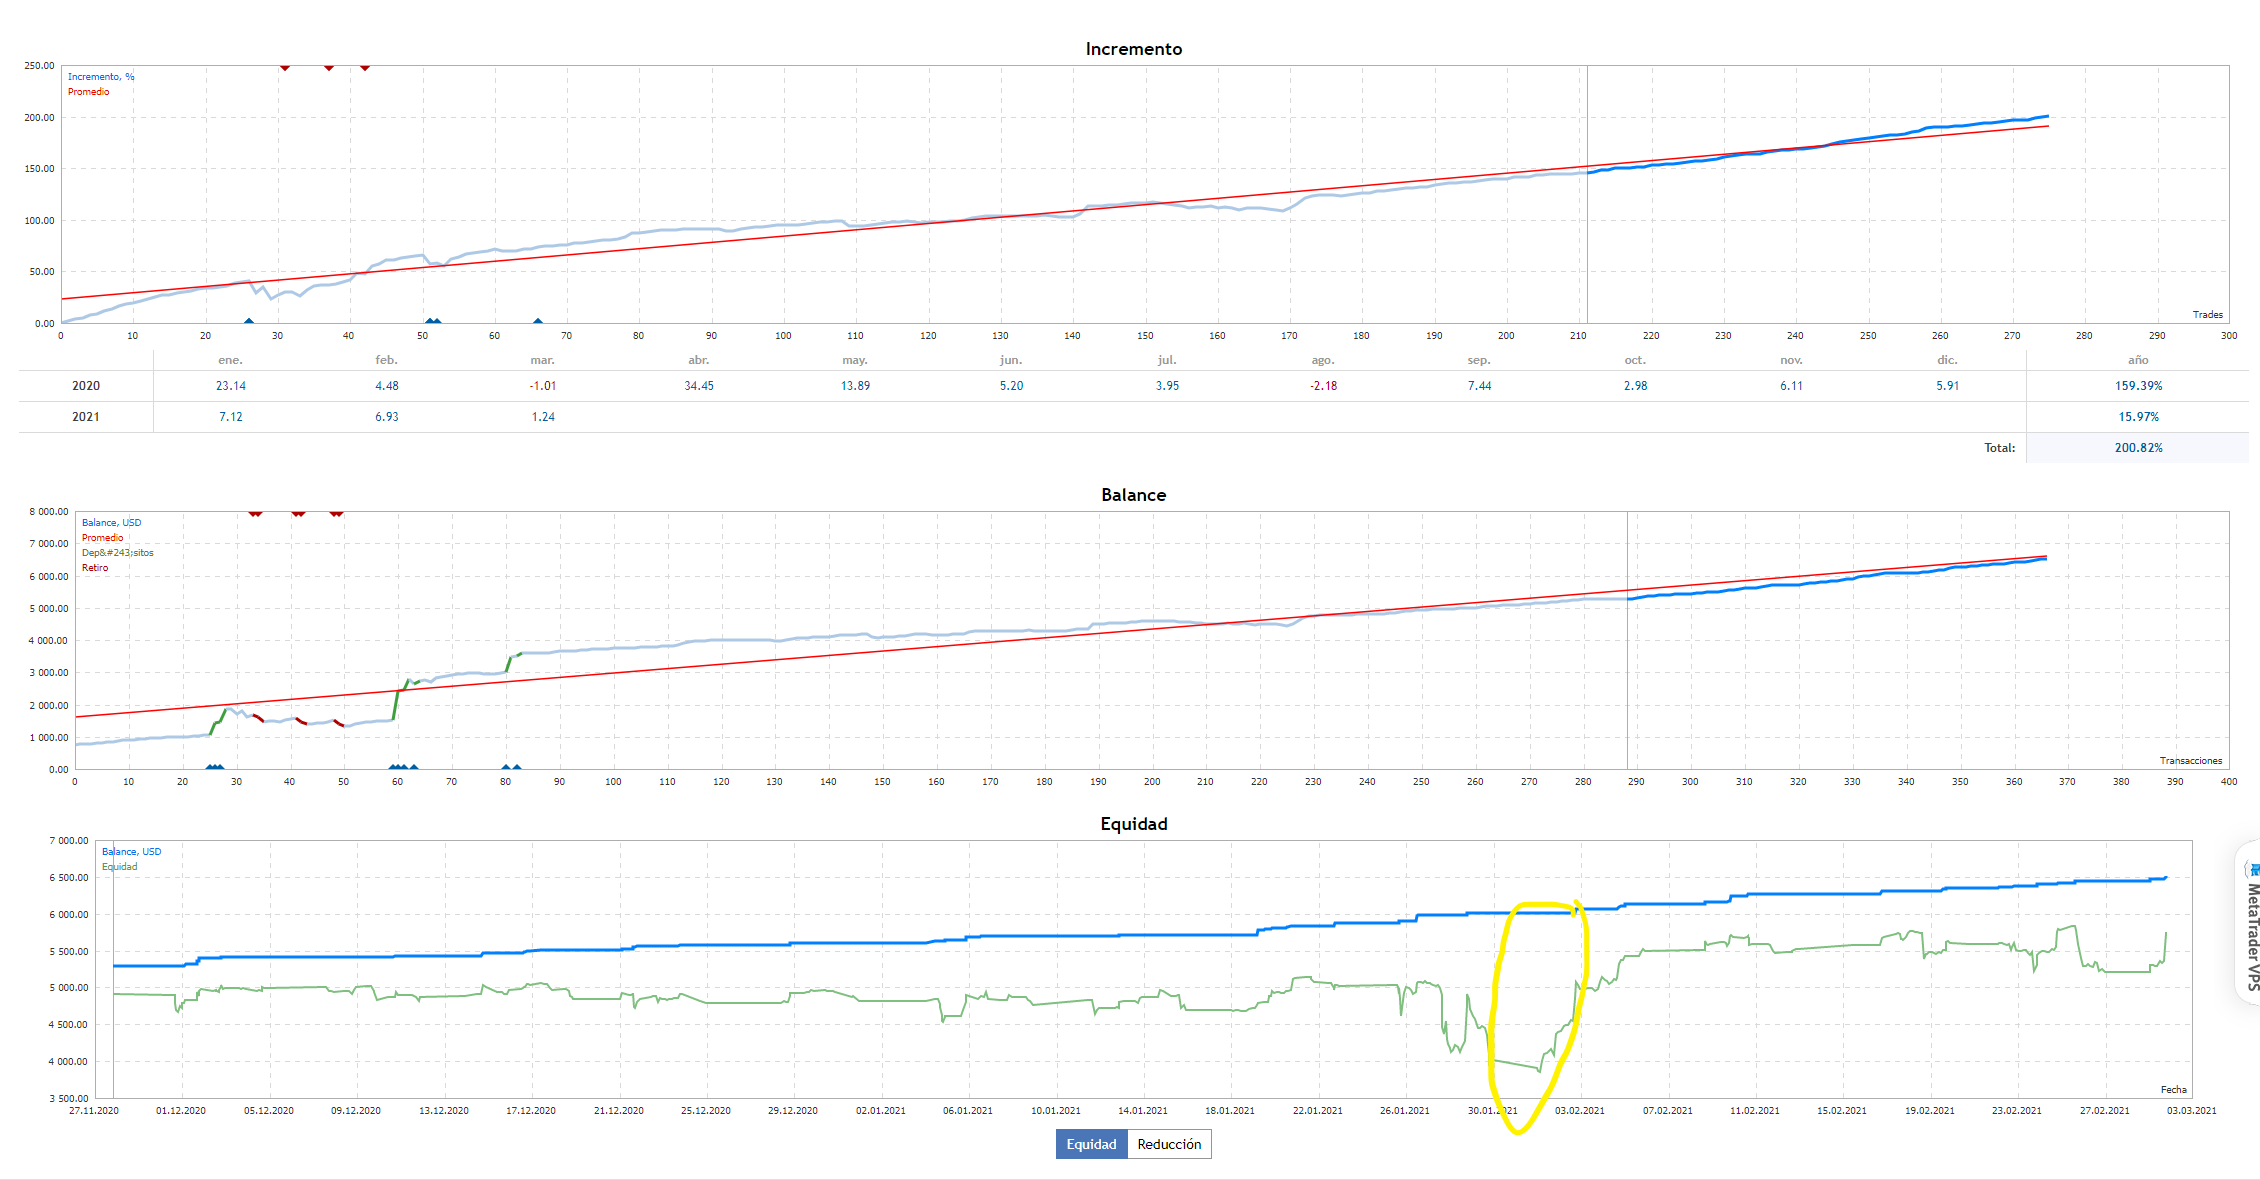Select the Equidad tab
Screen dimensions: 2260x1180
click(x=1091, y=1144)
